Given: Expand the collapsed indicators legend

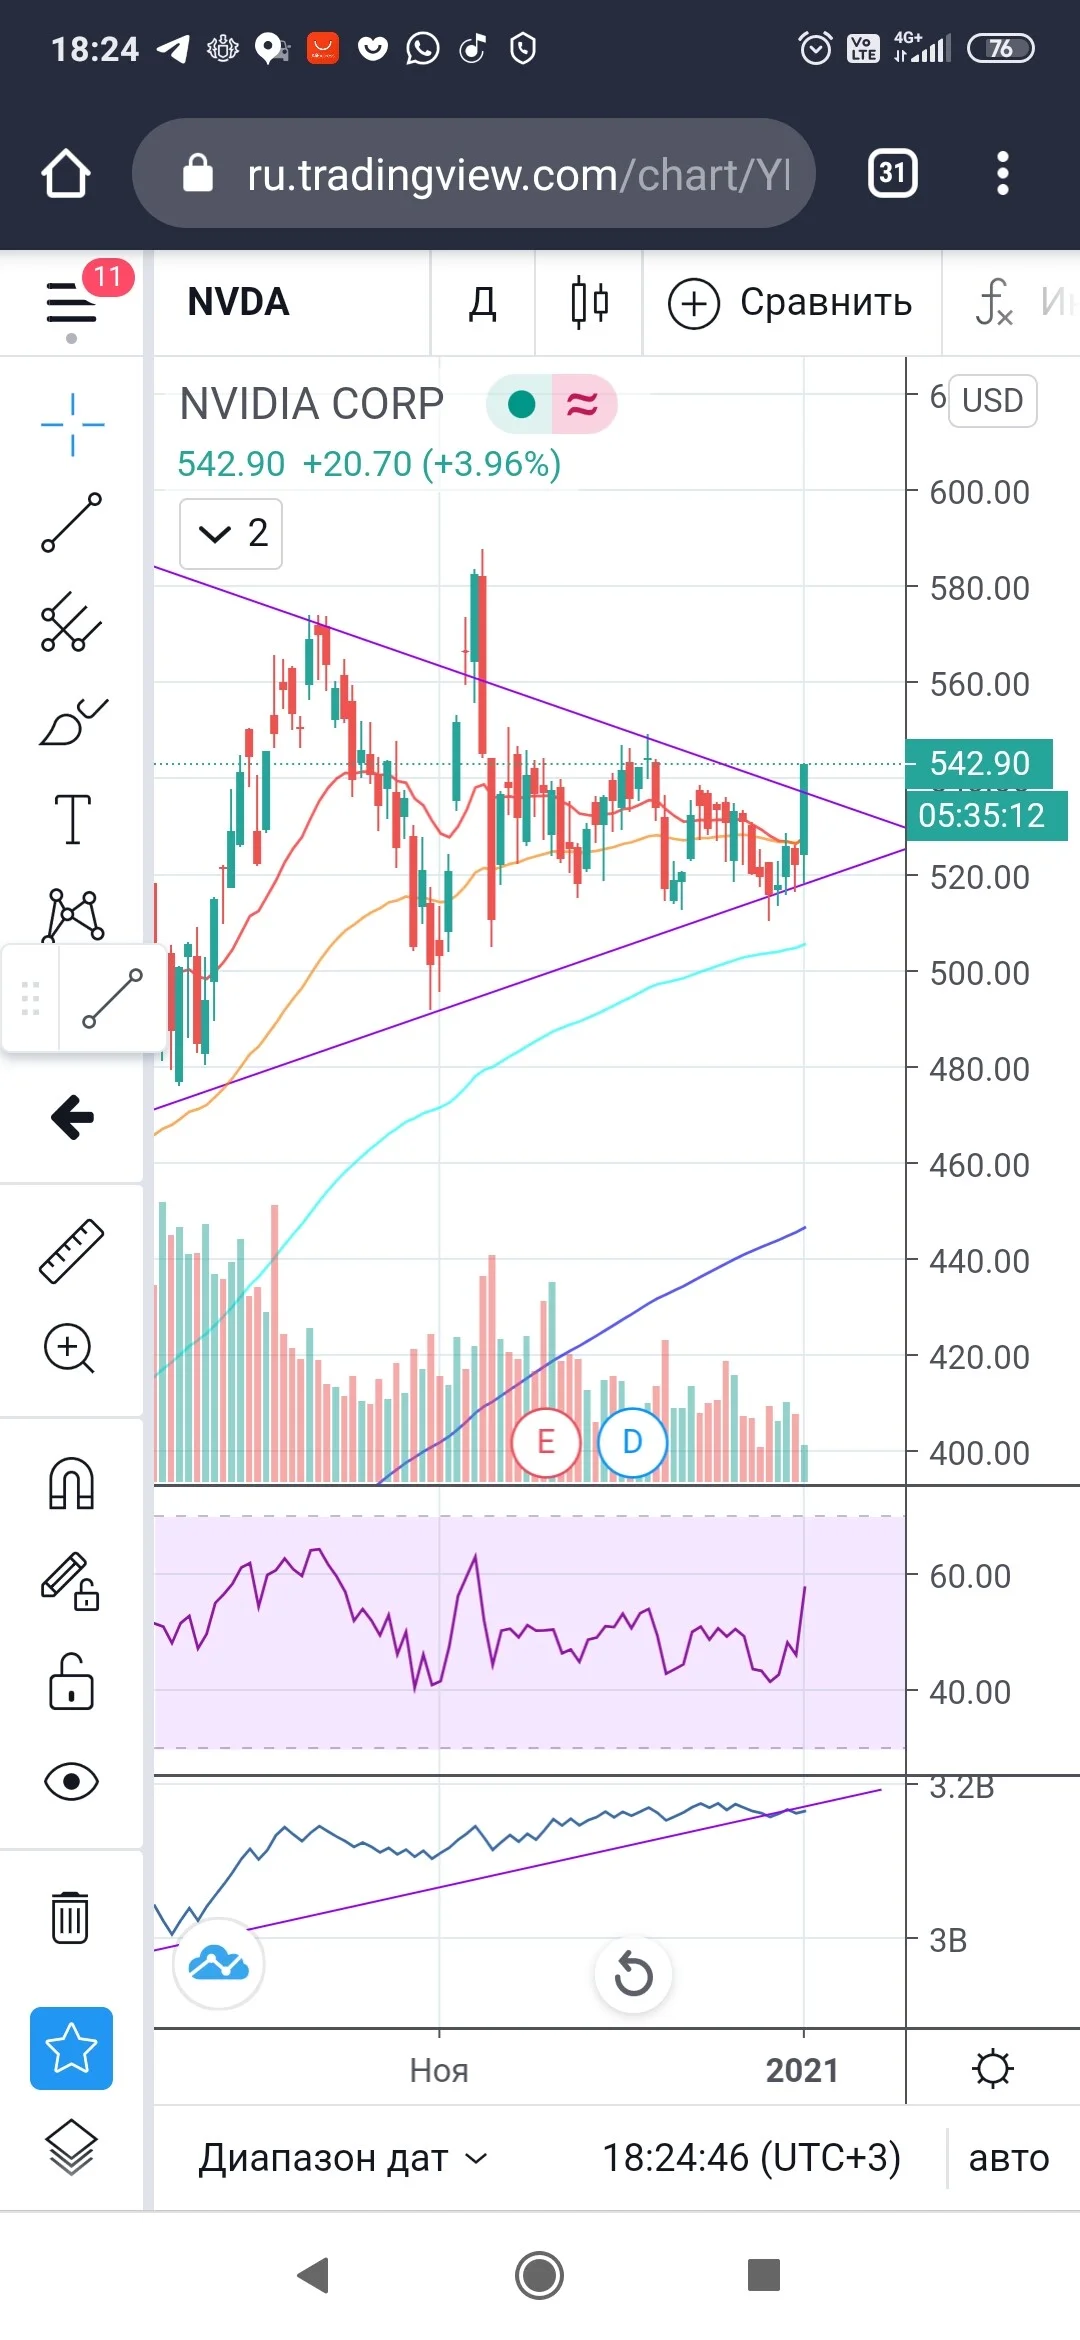Looking at the screenshot, I should coord(231,534).
